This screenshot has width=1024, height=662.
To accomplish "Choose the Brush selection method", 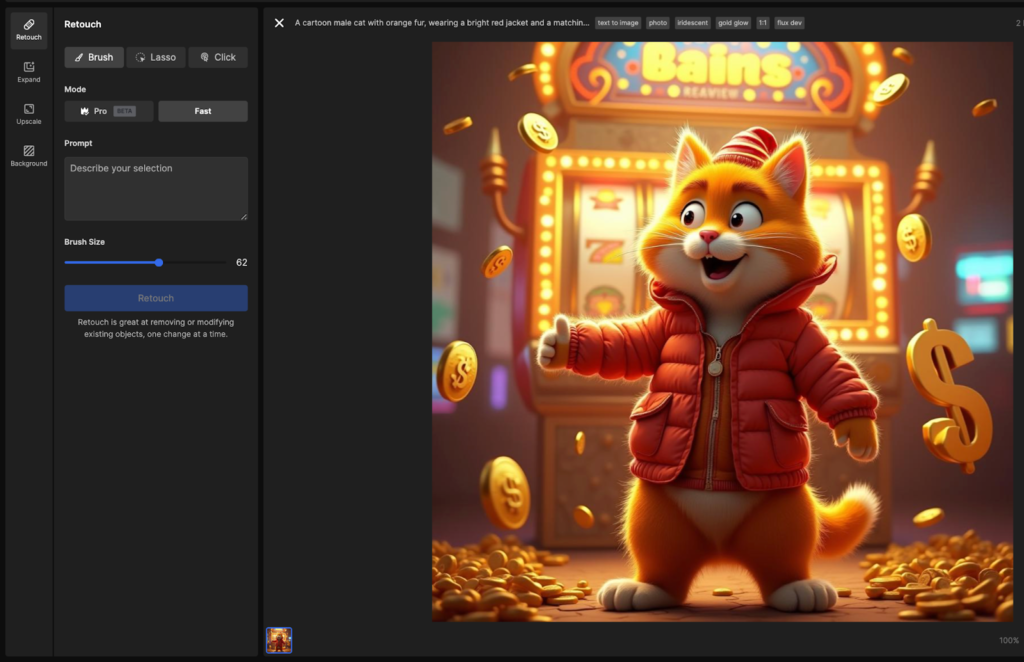I will coord(94,57).
